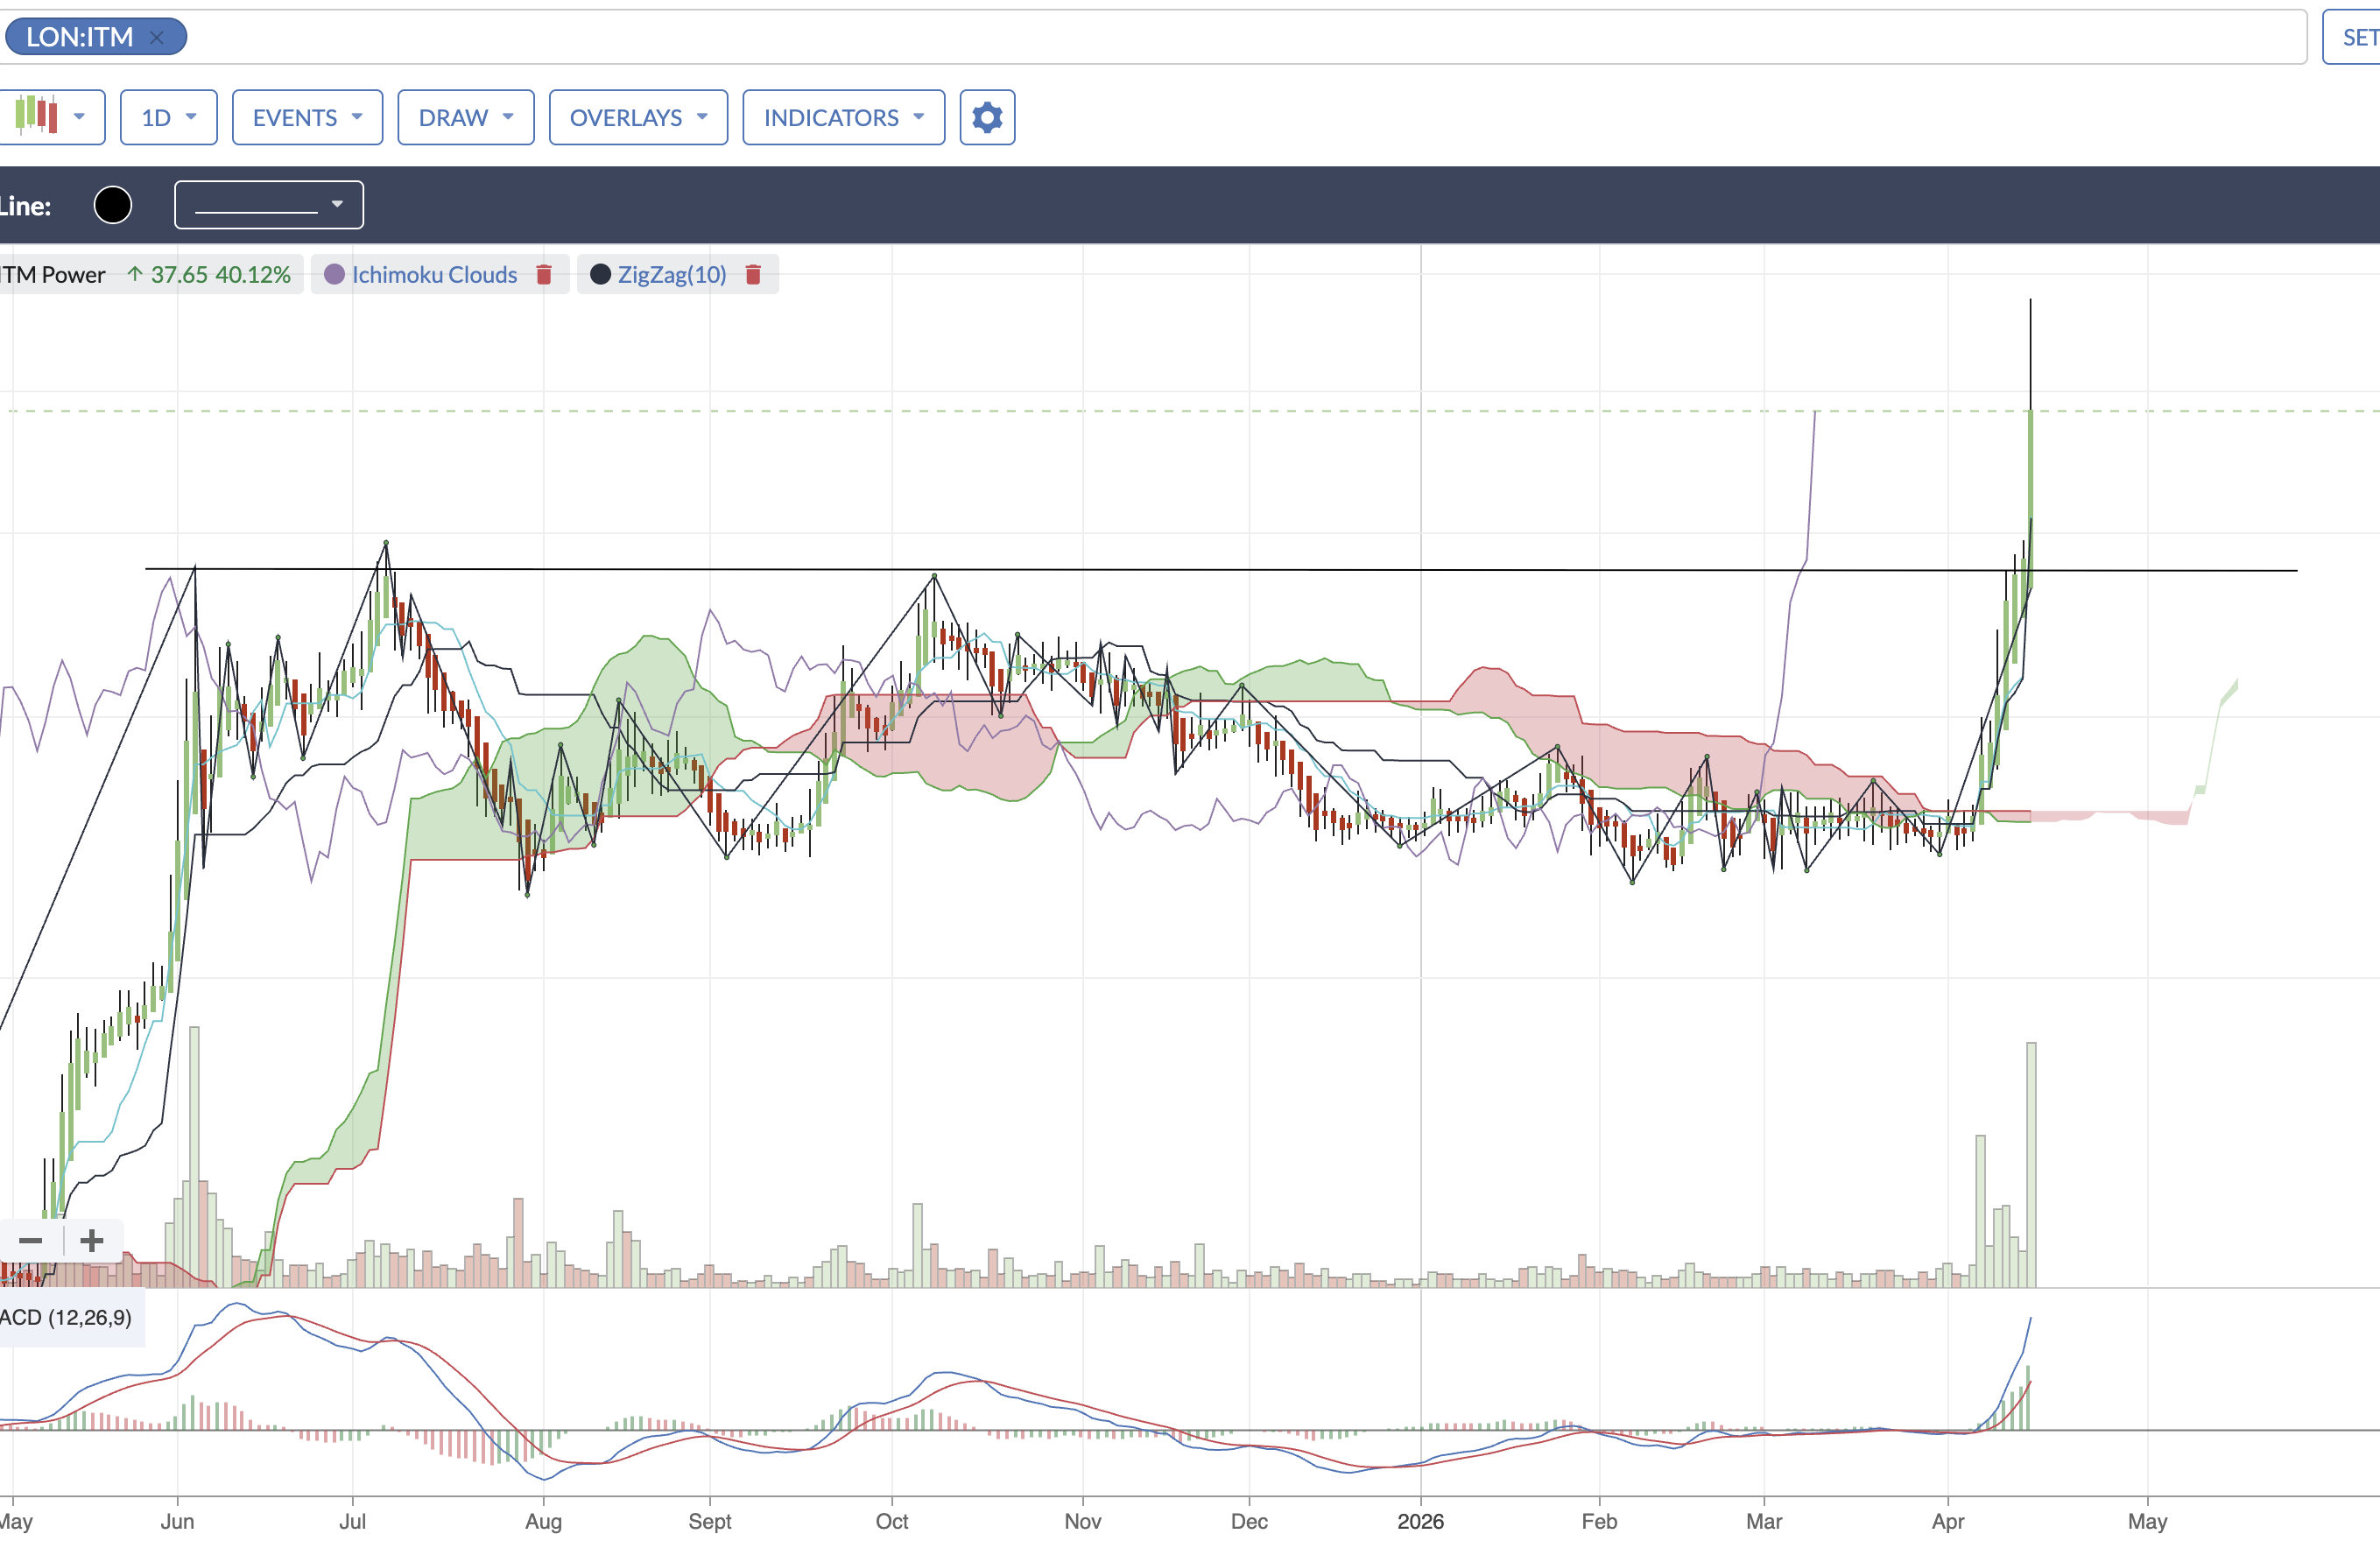Open the 1D interval dropdown

168,117
